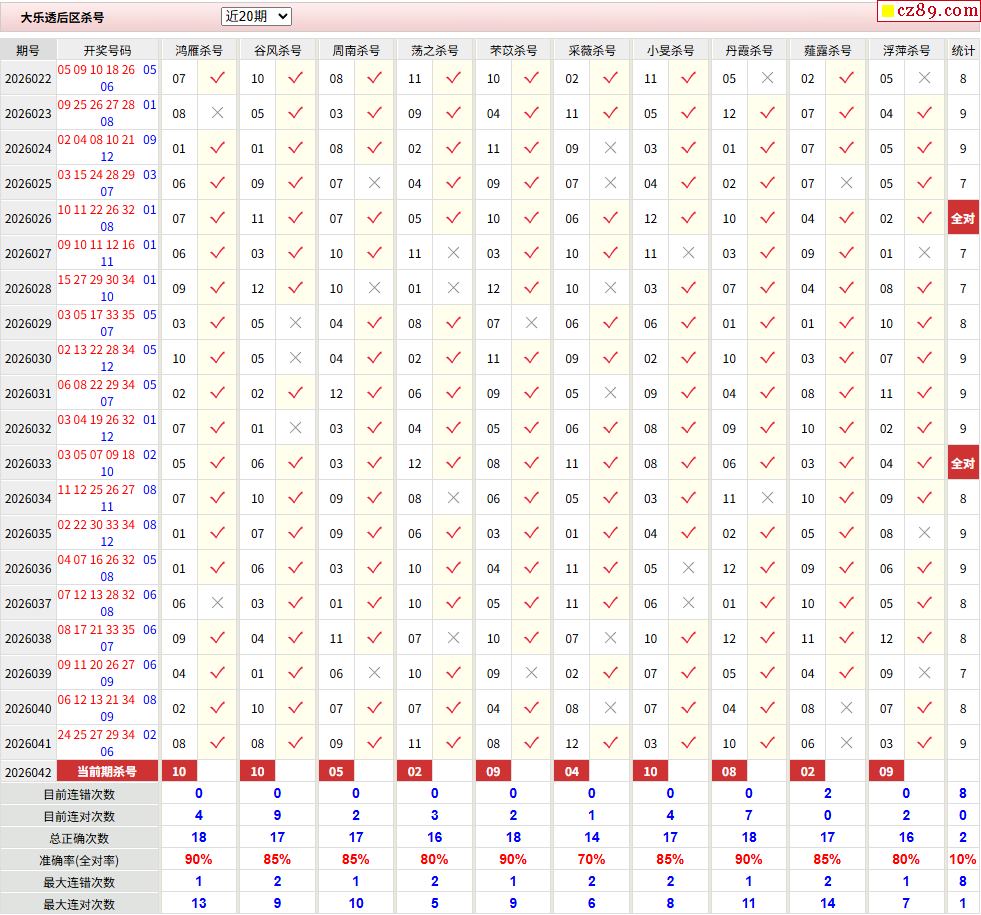Select the 浮萍杀号 column header

pyautogui.click(x=906, y=50)
